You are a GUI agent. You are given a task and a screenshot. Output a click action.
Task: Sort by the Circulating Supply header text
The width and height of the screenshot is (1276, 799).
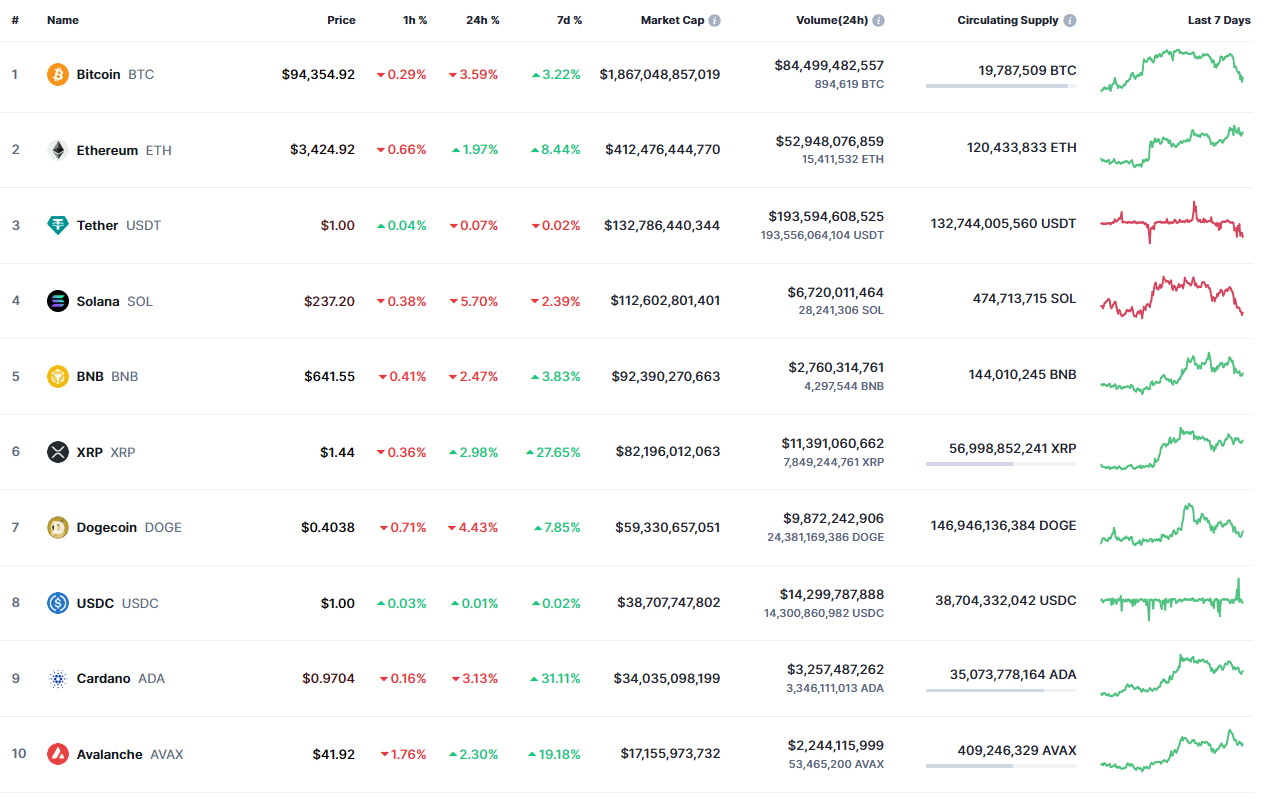[1008, 20]
